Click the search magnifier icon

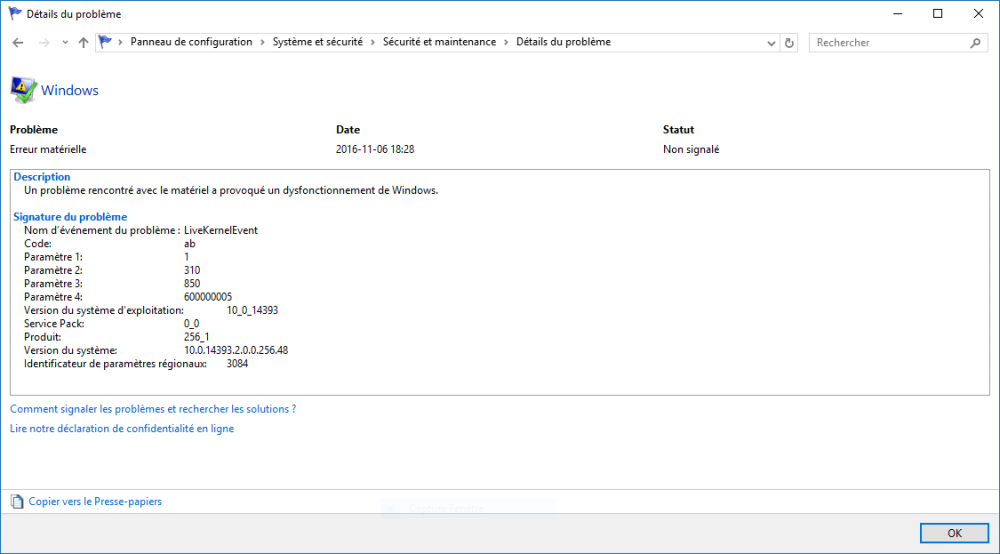point(975,43)
